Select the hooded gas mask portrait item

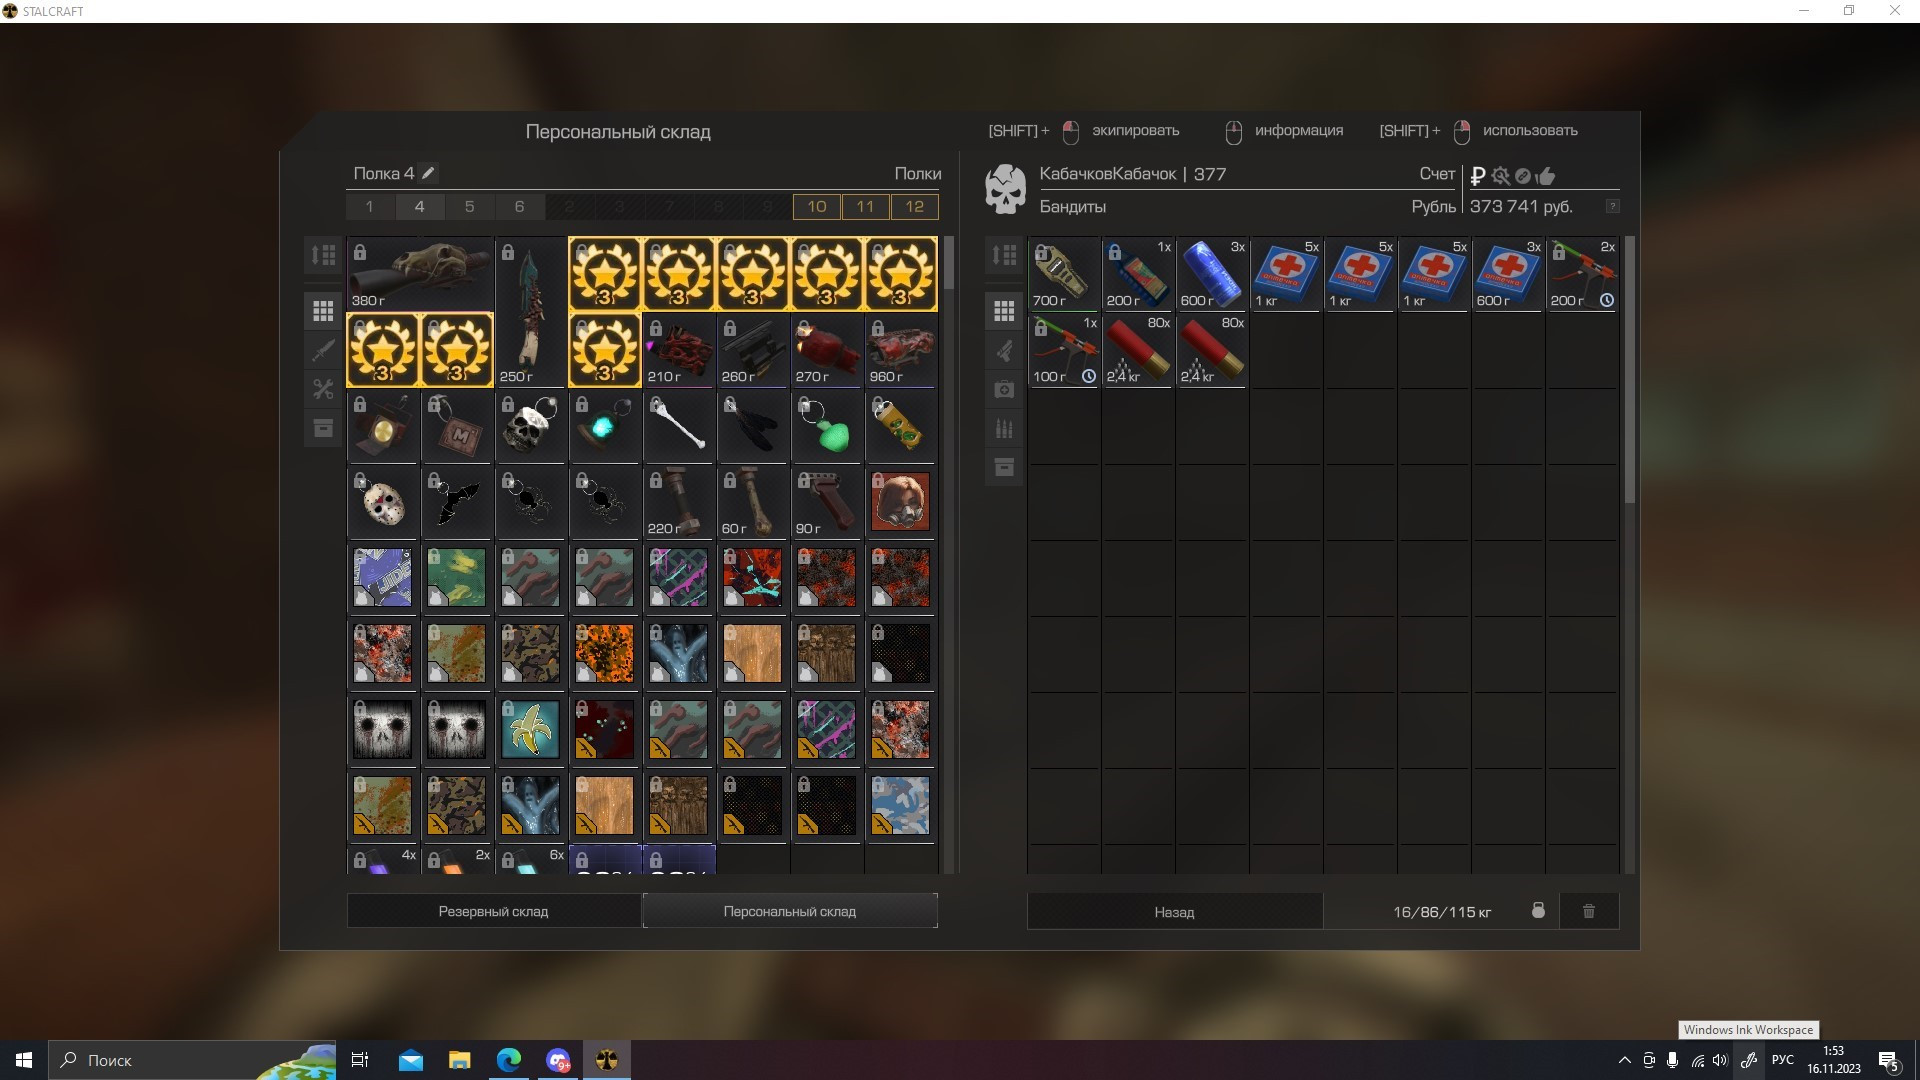[x=901, y=502]
